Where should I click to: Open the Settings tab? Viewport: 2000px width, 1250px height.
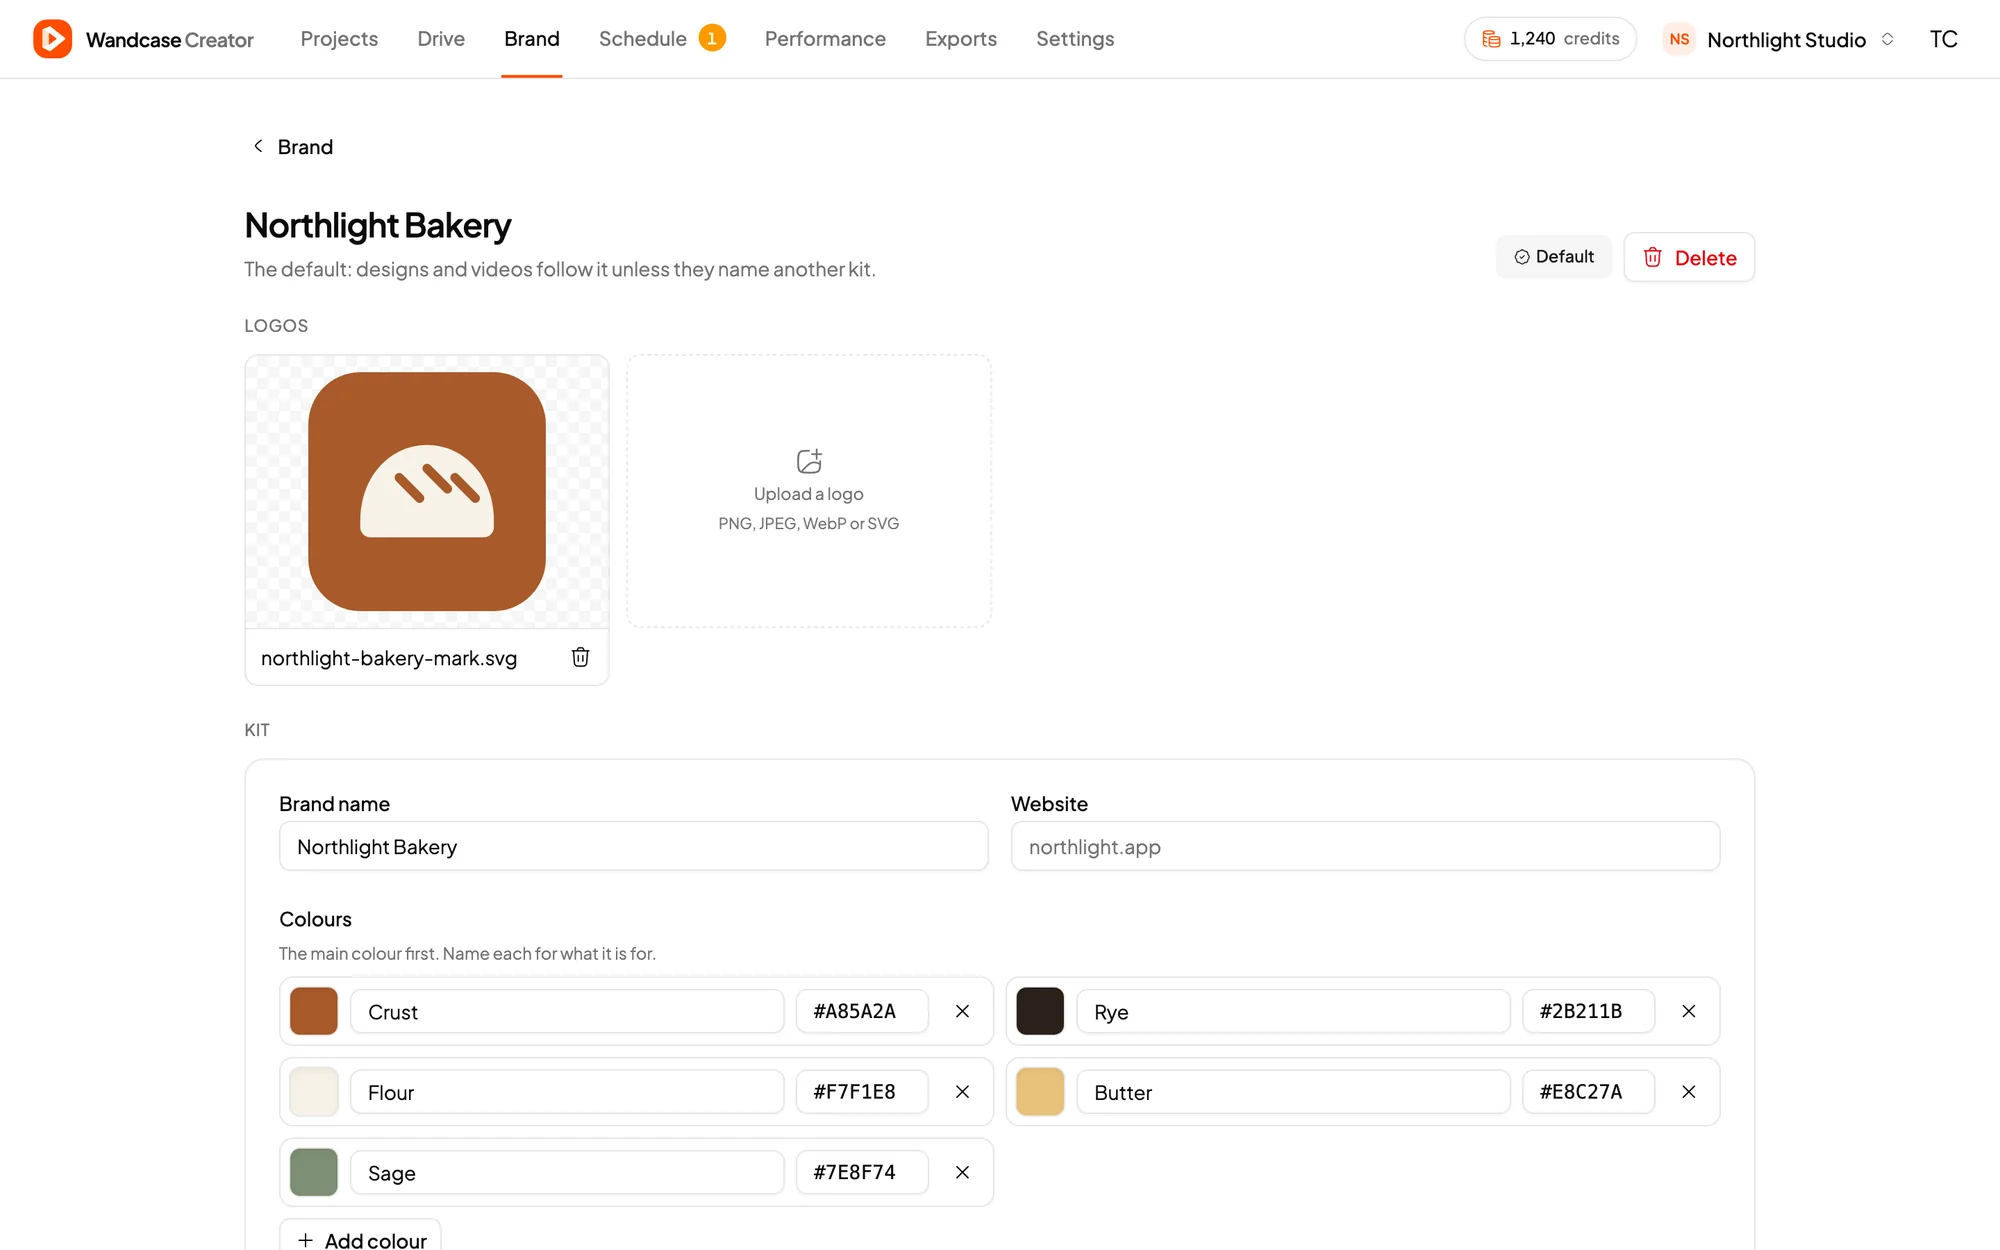coord(1075,39)
